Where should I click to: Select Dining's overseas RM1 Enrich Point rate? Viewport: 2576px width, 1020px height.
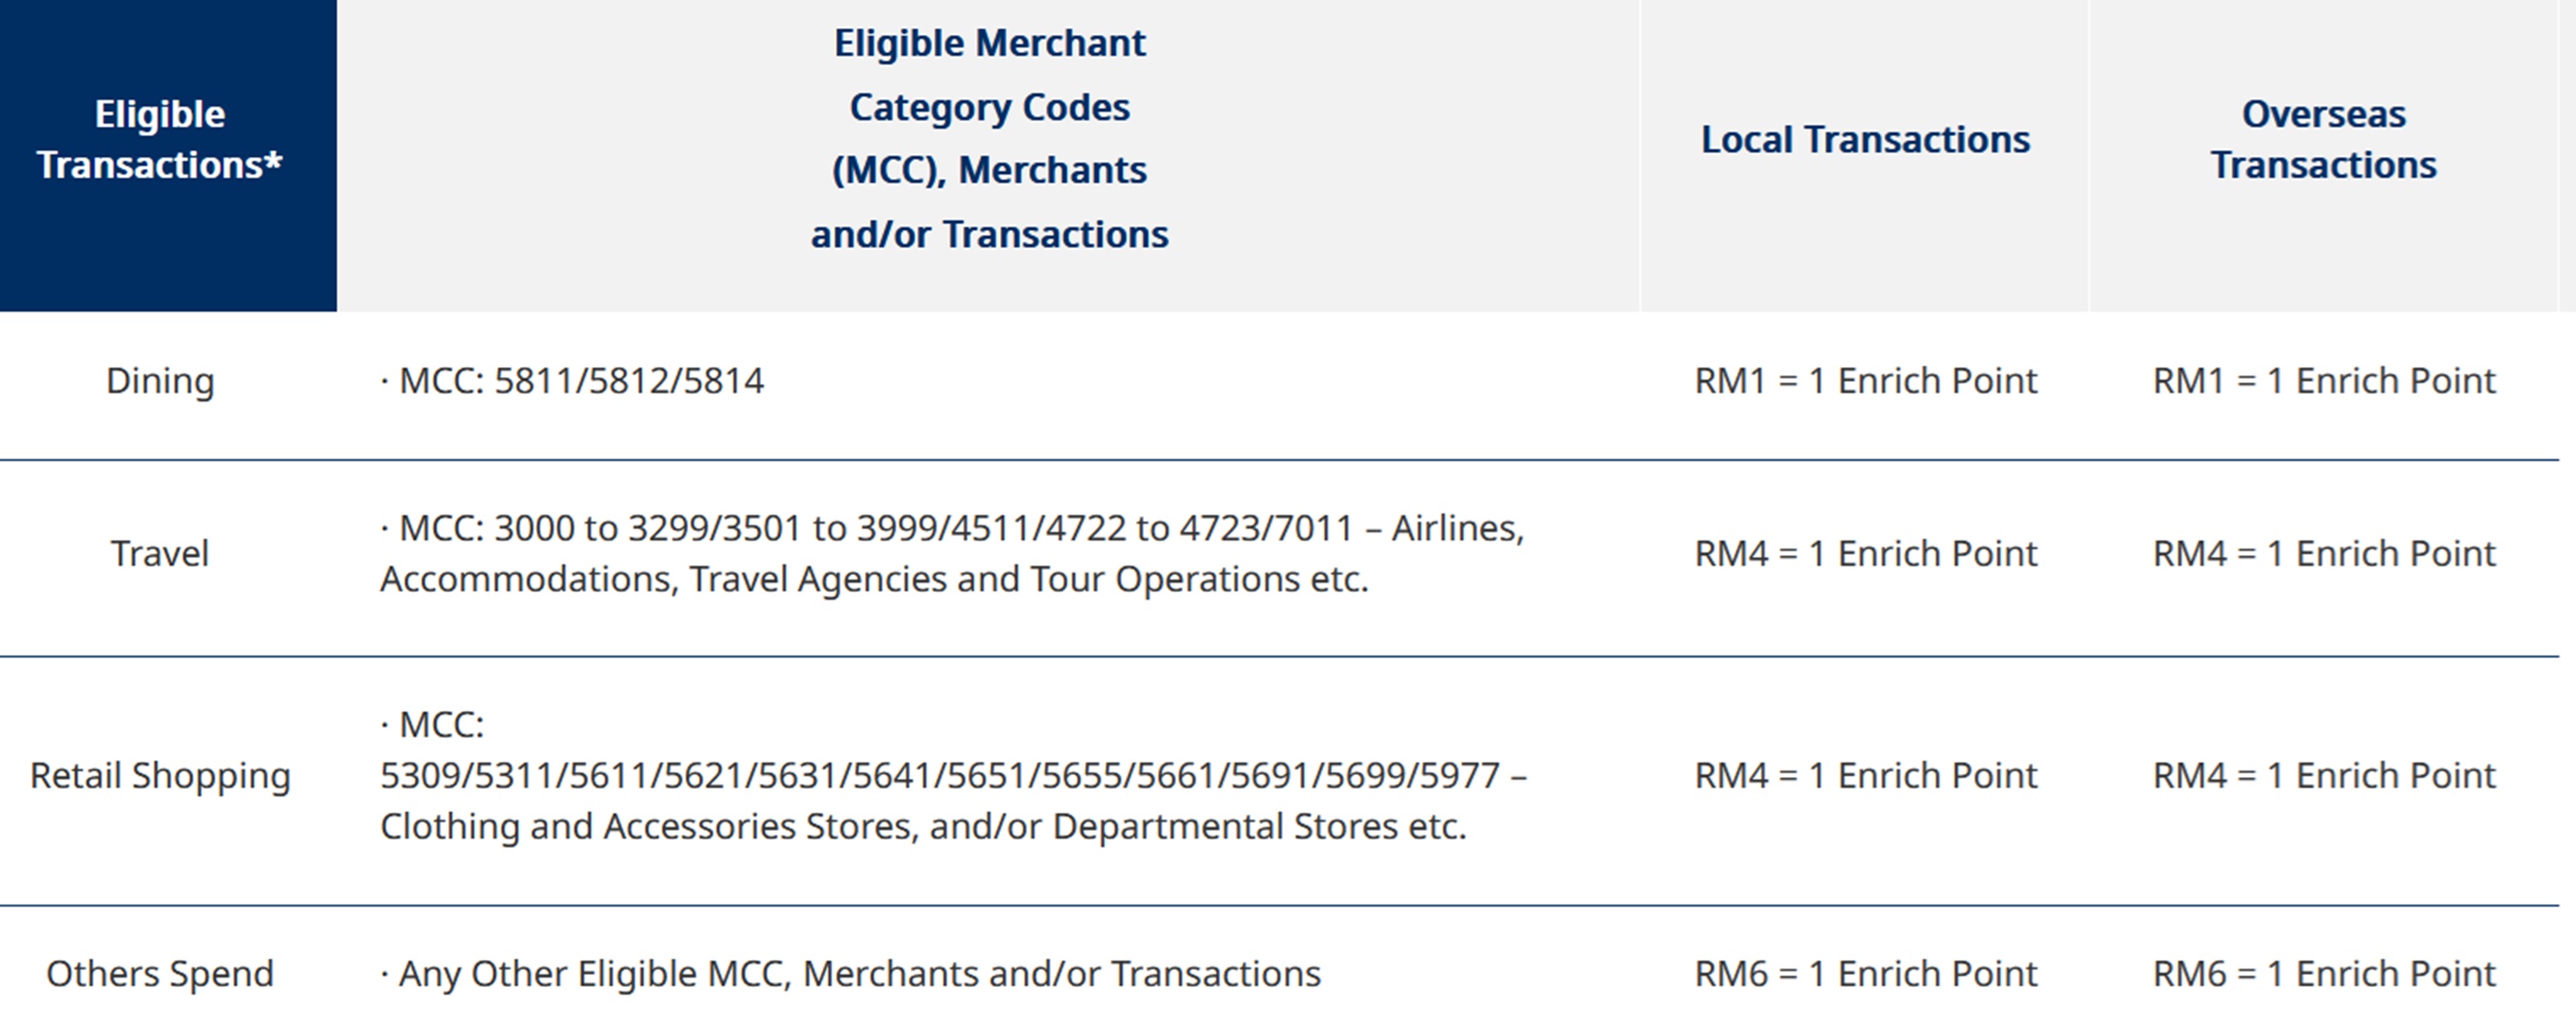point(2323,381)
